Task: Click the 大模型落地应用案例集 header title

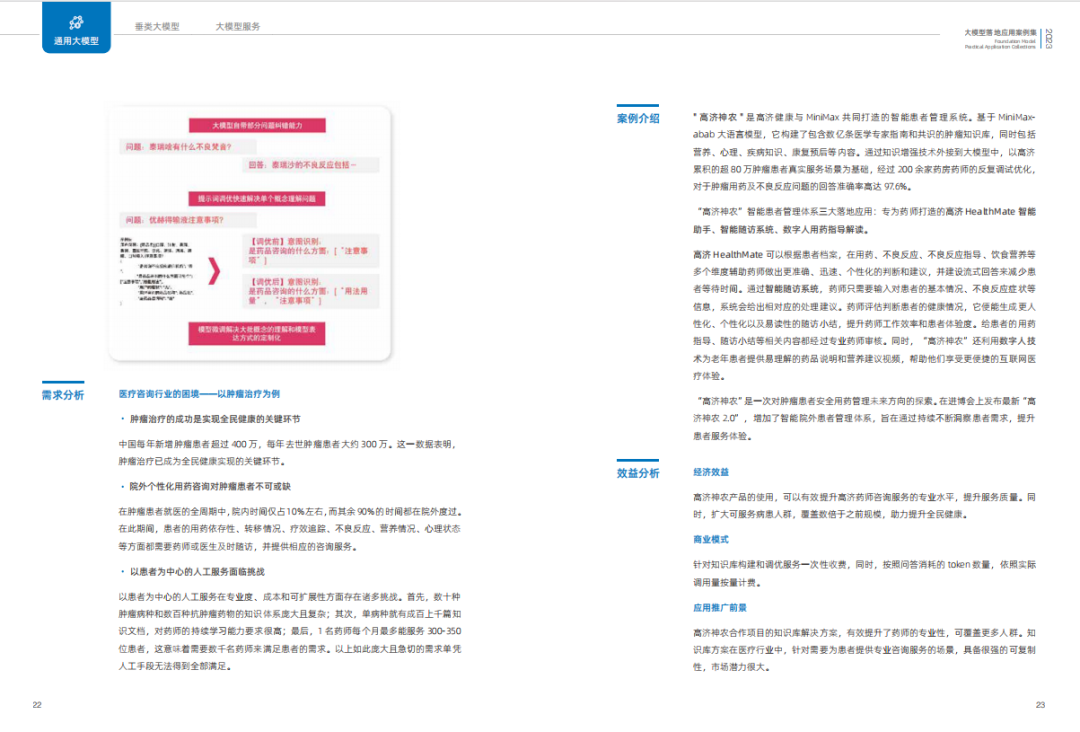Action: click(1000, 32)
